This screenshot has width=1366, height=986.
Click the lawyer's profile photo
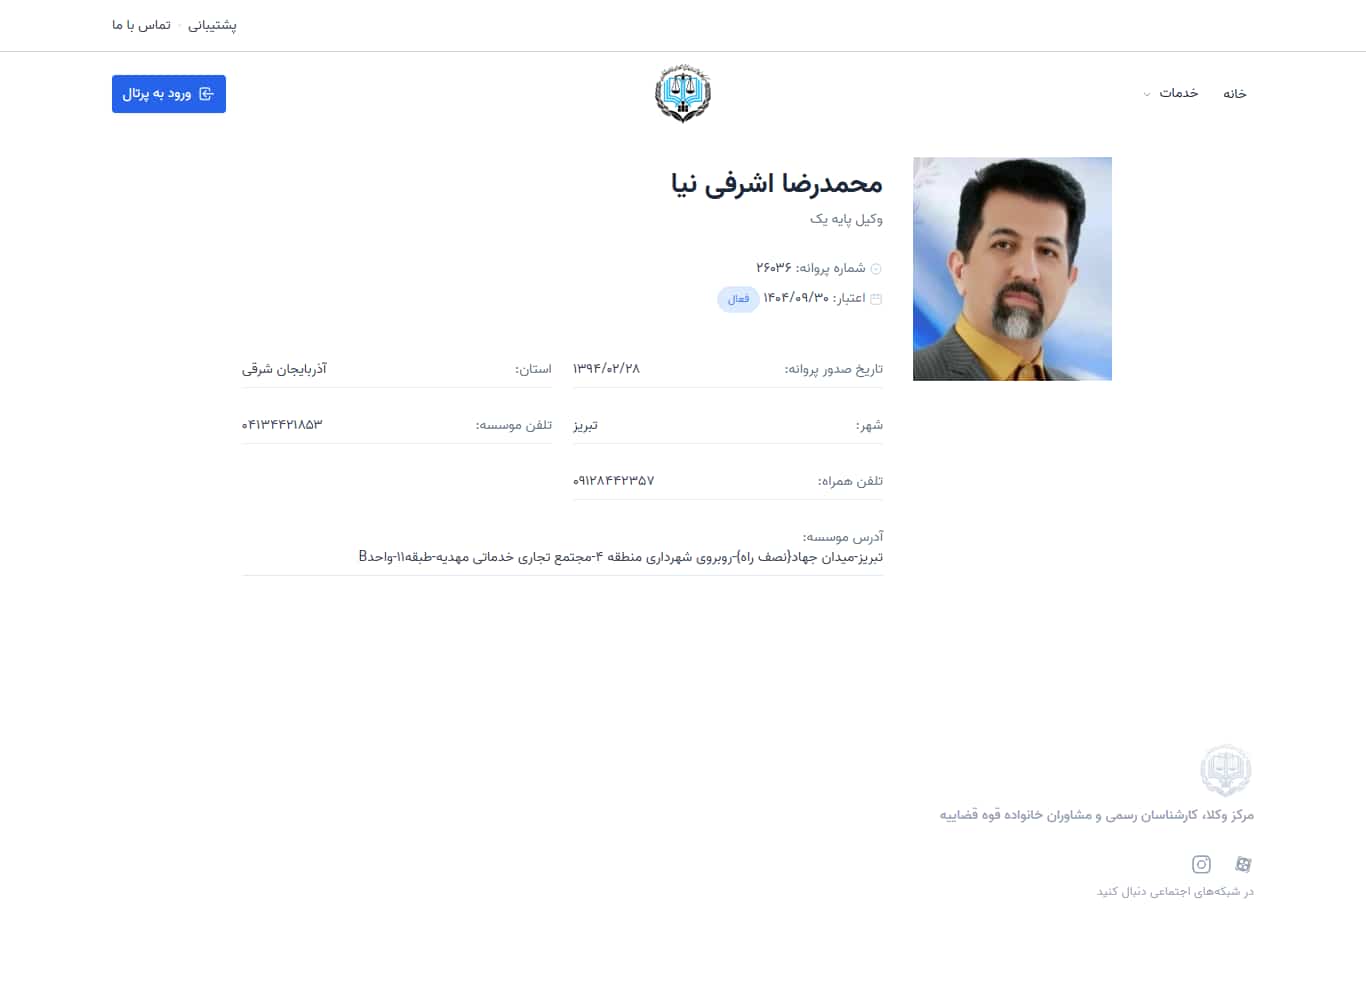[1012, 268]
